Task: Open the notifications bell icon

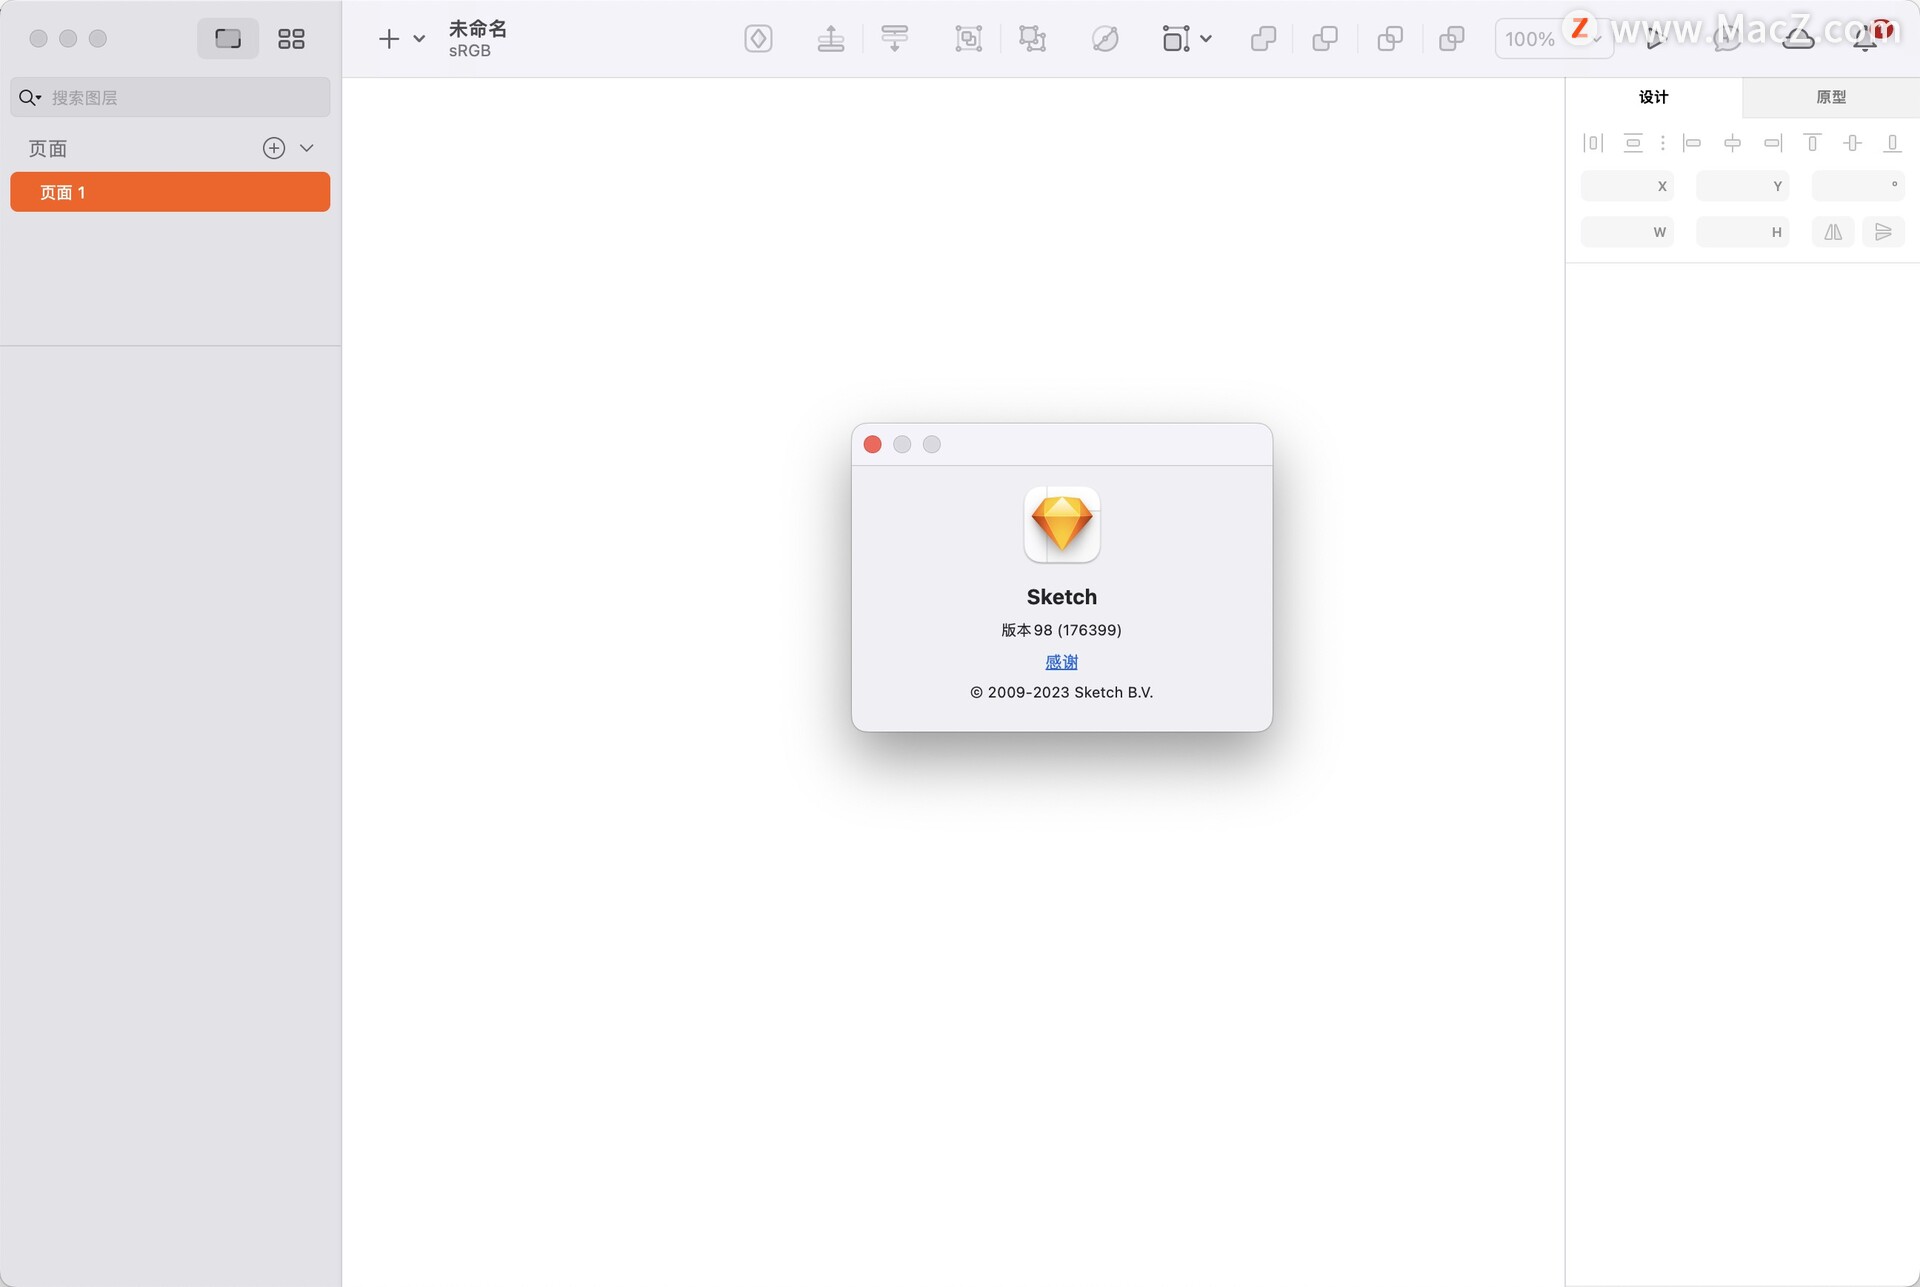Action: pyautogui.click(x=1865, y=39)
